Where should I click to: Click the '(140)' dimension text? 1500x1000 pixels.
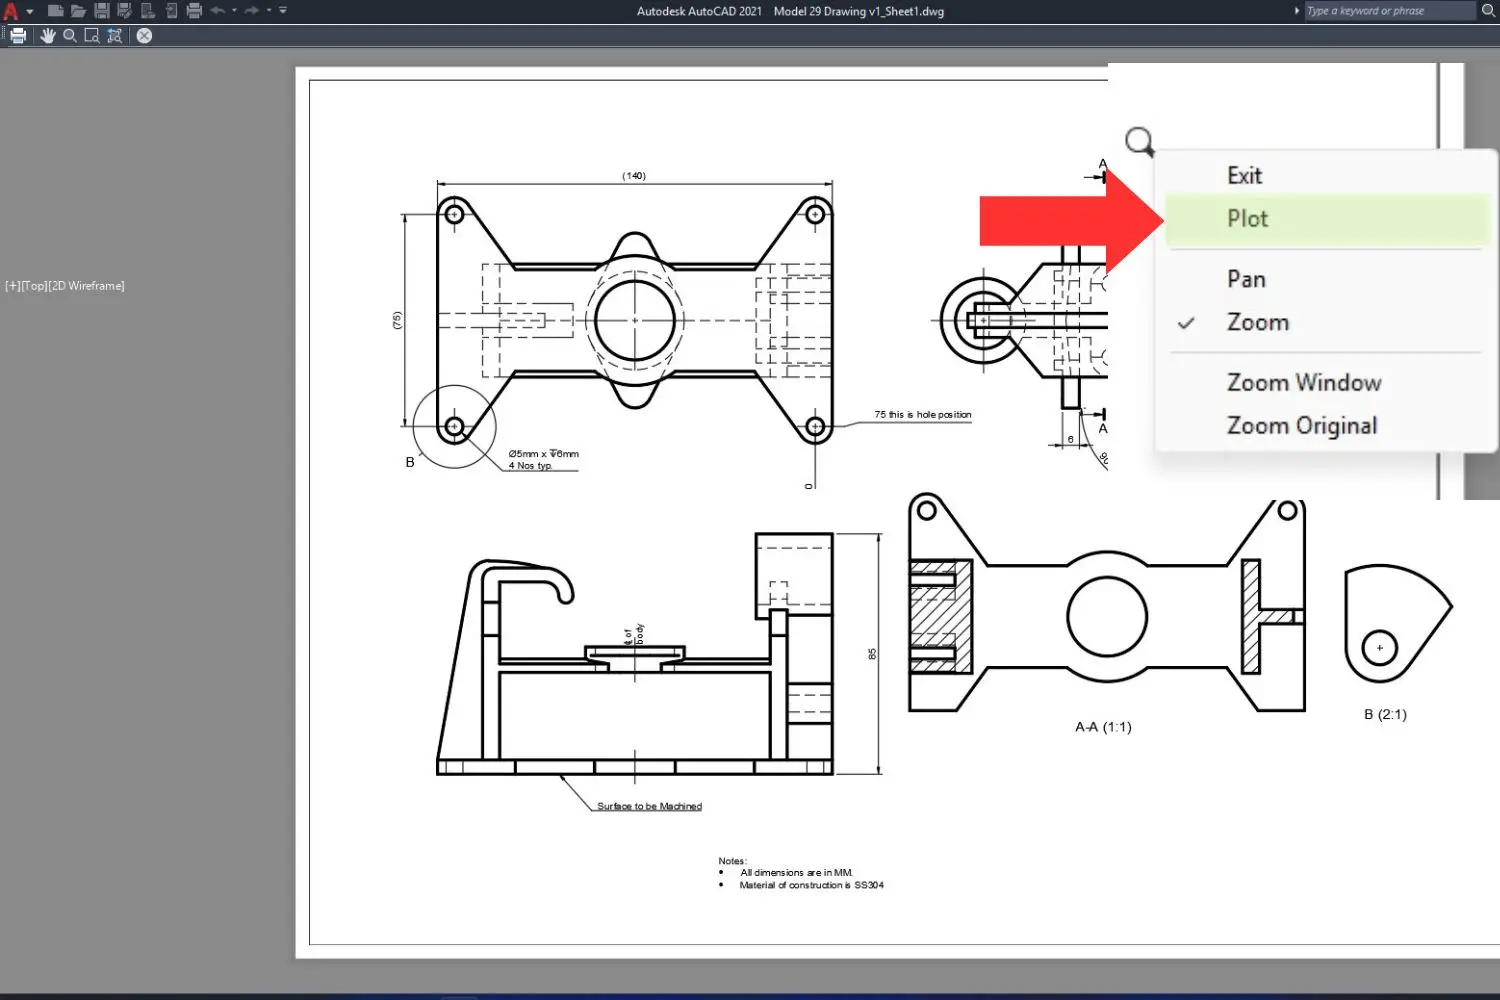(x=634, y=176)
